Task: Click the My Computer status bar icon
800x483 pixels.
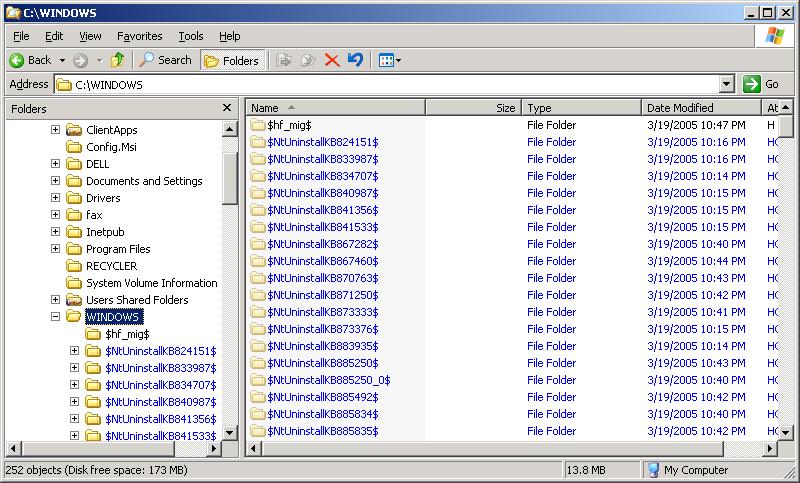Action: (653, 470)
